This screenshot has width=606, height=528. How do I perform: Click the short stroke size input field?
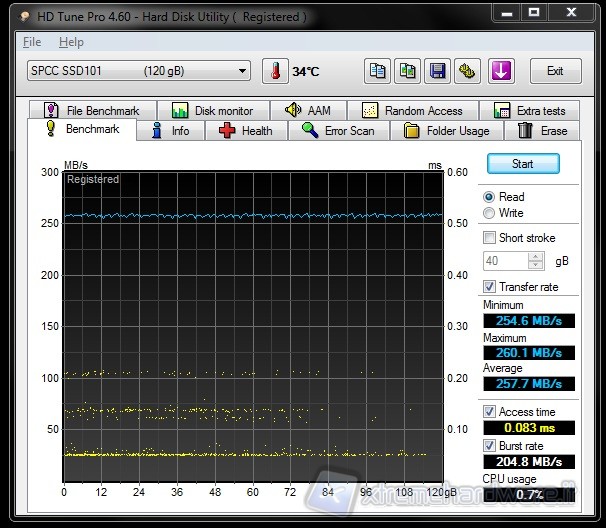click(x=505, y=261)
